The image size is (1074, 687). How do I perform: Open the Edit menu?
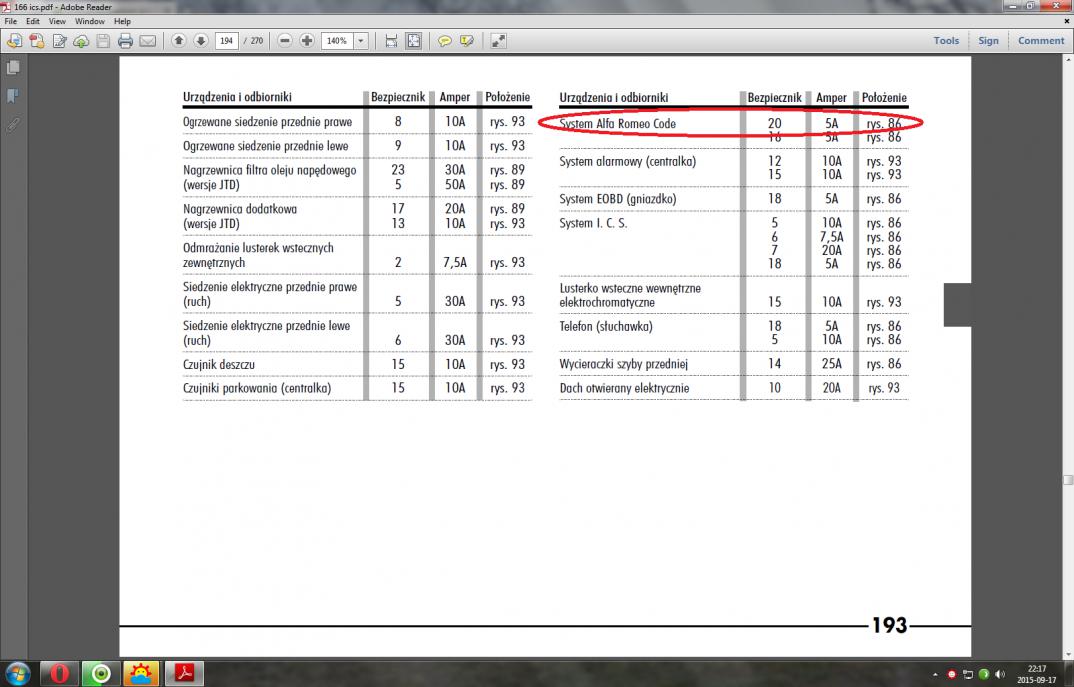point(33,21)
